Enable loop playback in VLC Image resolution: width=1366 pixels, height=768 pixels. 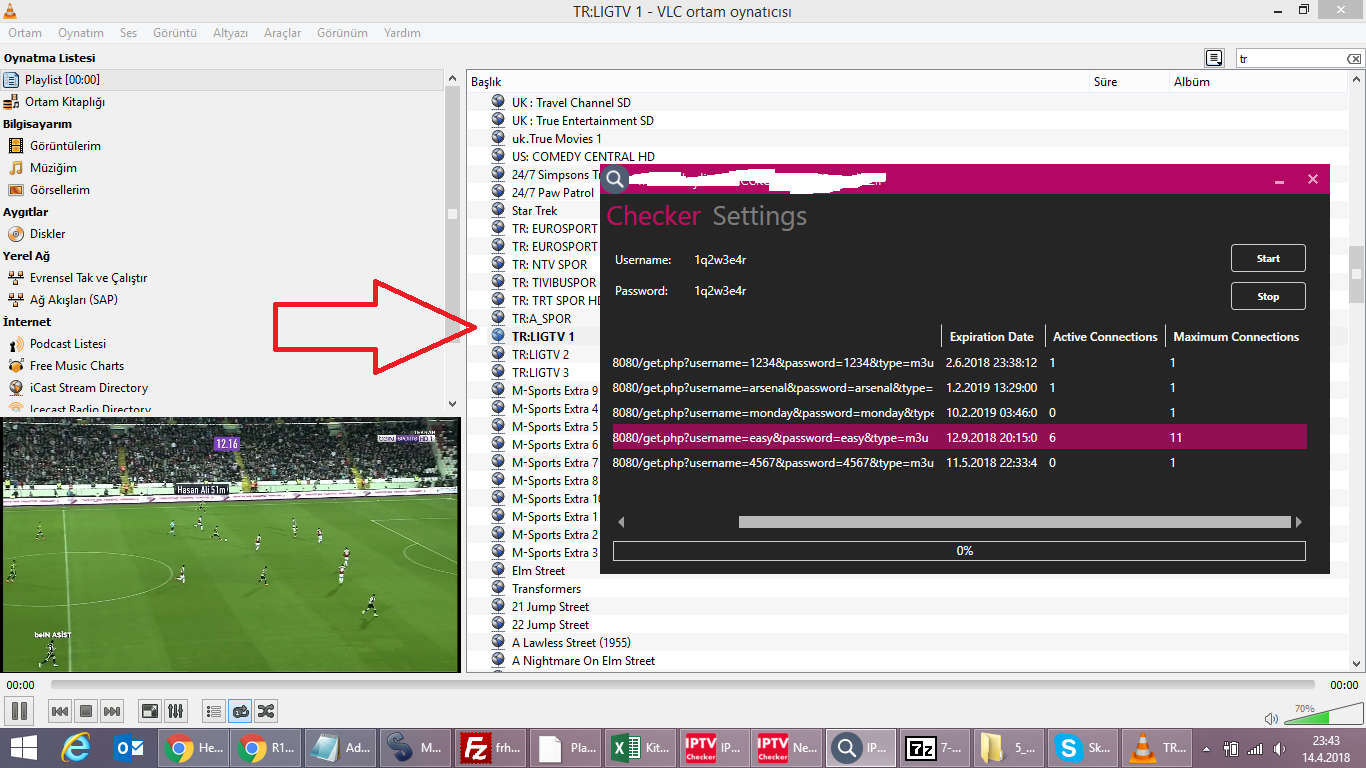click(x=240, y=710)
